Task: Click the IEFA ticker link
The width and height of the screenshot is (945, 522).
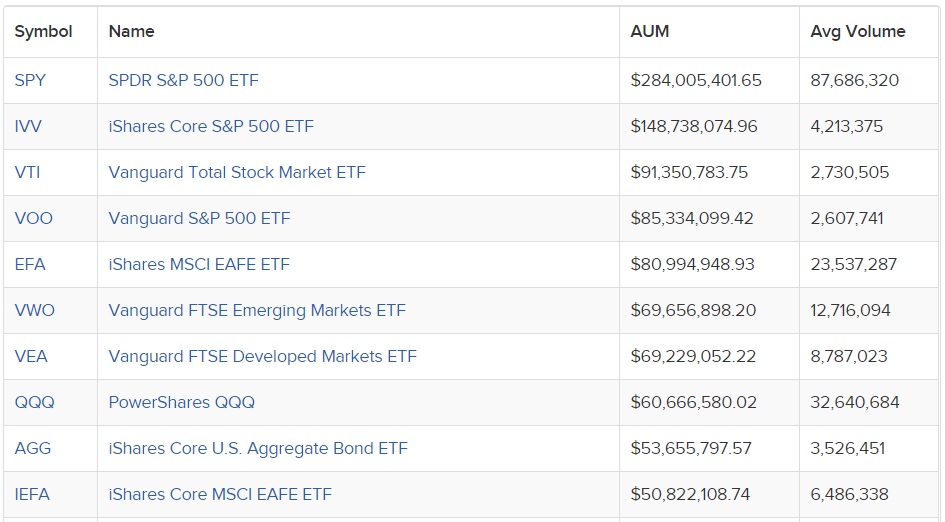Action: (x=32, y=494)
